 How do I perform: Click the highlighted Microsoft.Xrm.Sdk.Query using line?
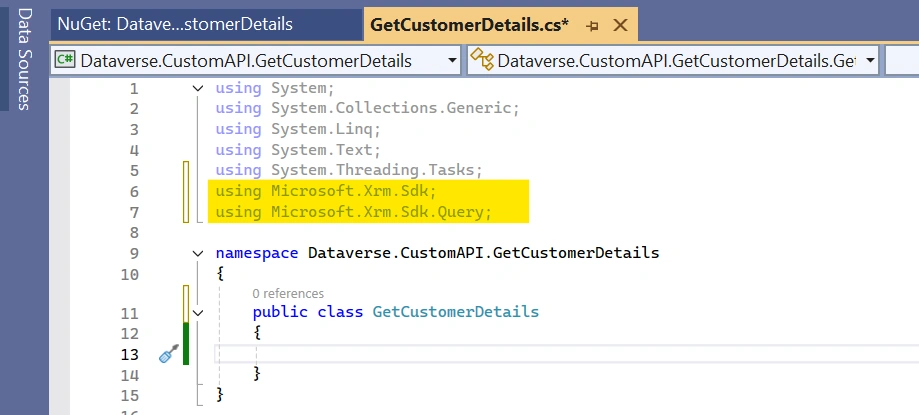353,212
